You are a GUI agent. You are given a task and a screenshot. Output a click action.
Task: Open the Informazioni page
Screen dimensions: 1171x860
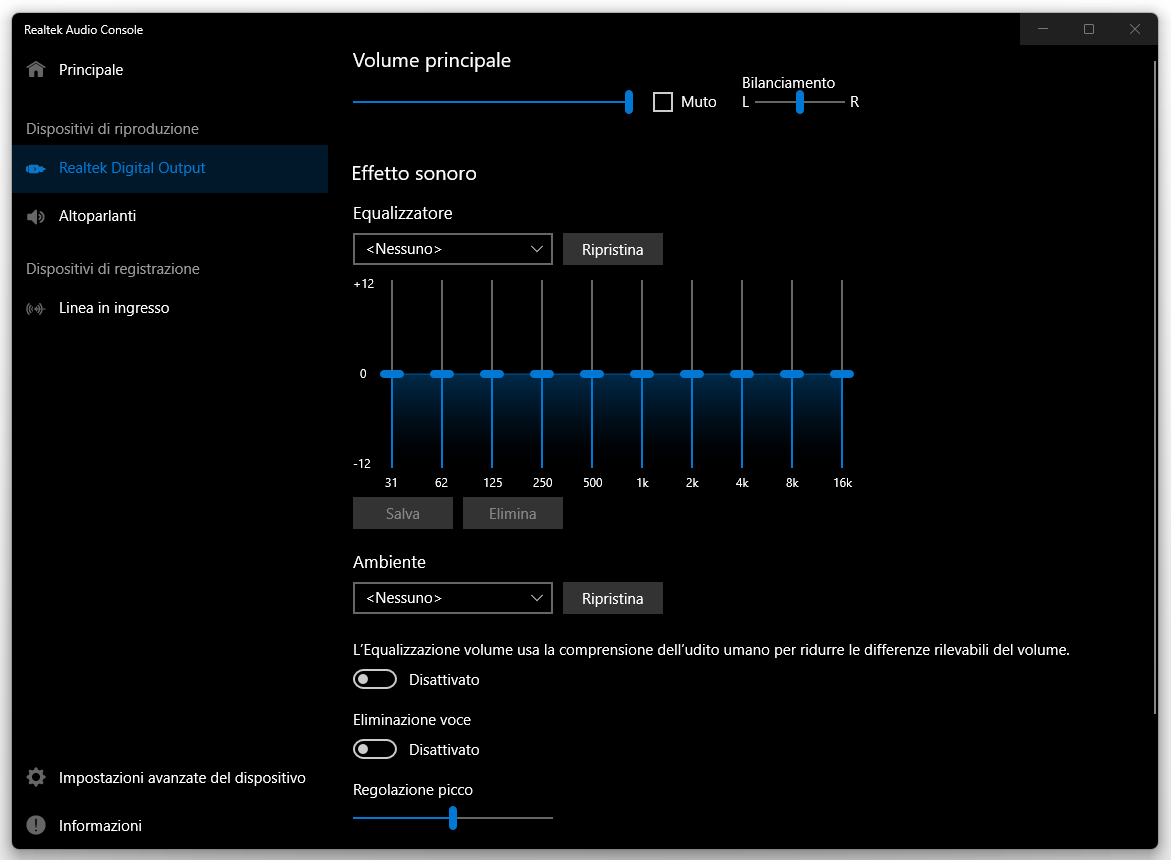click(x=170, y=826)
